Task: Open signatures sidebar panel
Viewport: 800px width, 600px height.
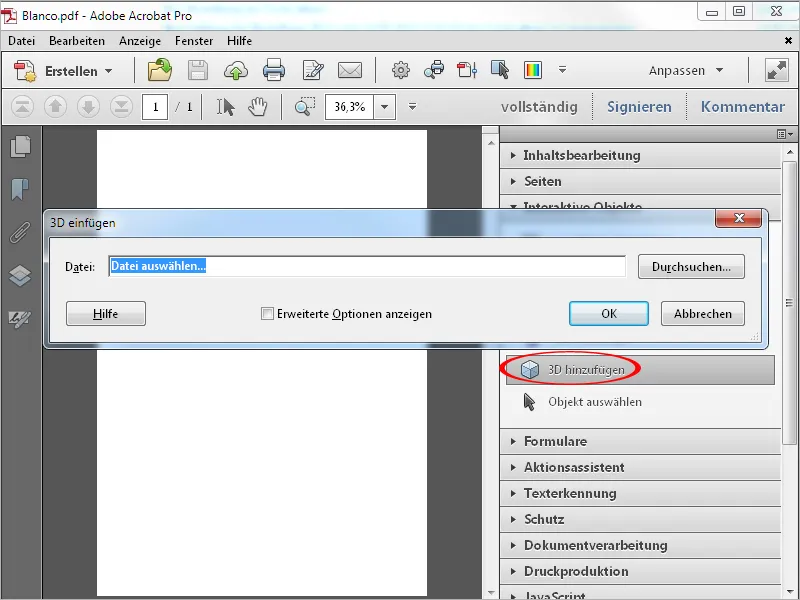Action: 20,319
